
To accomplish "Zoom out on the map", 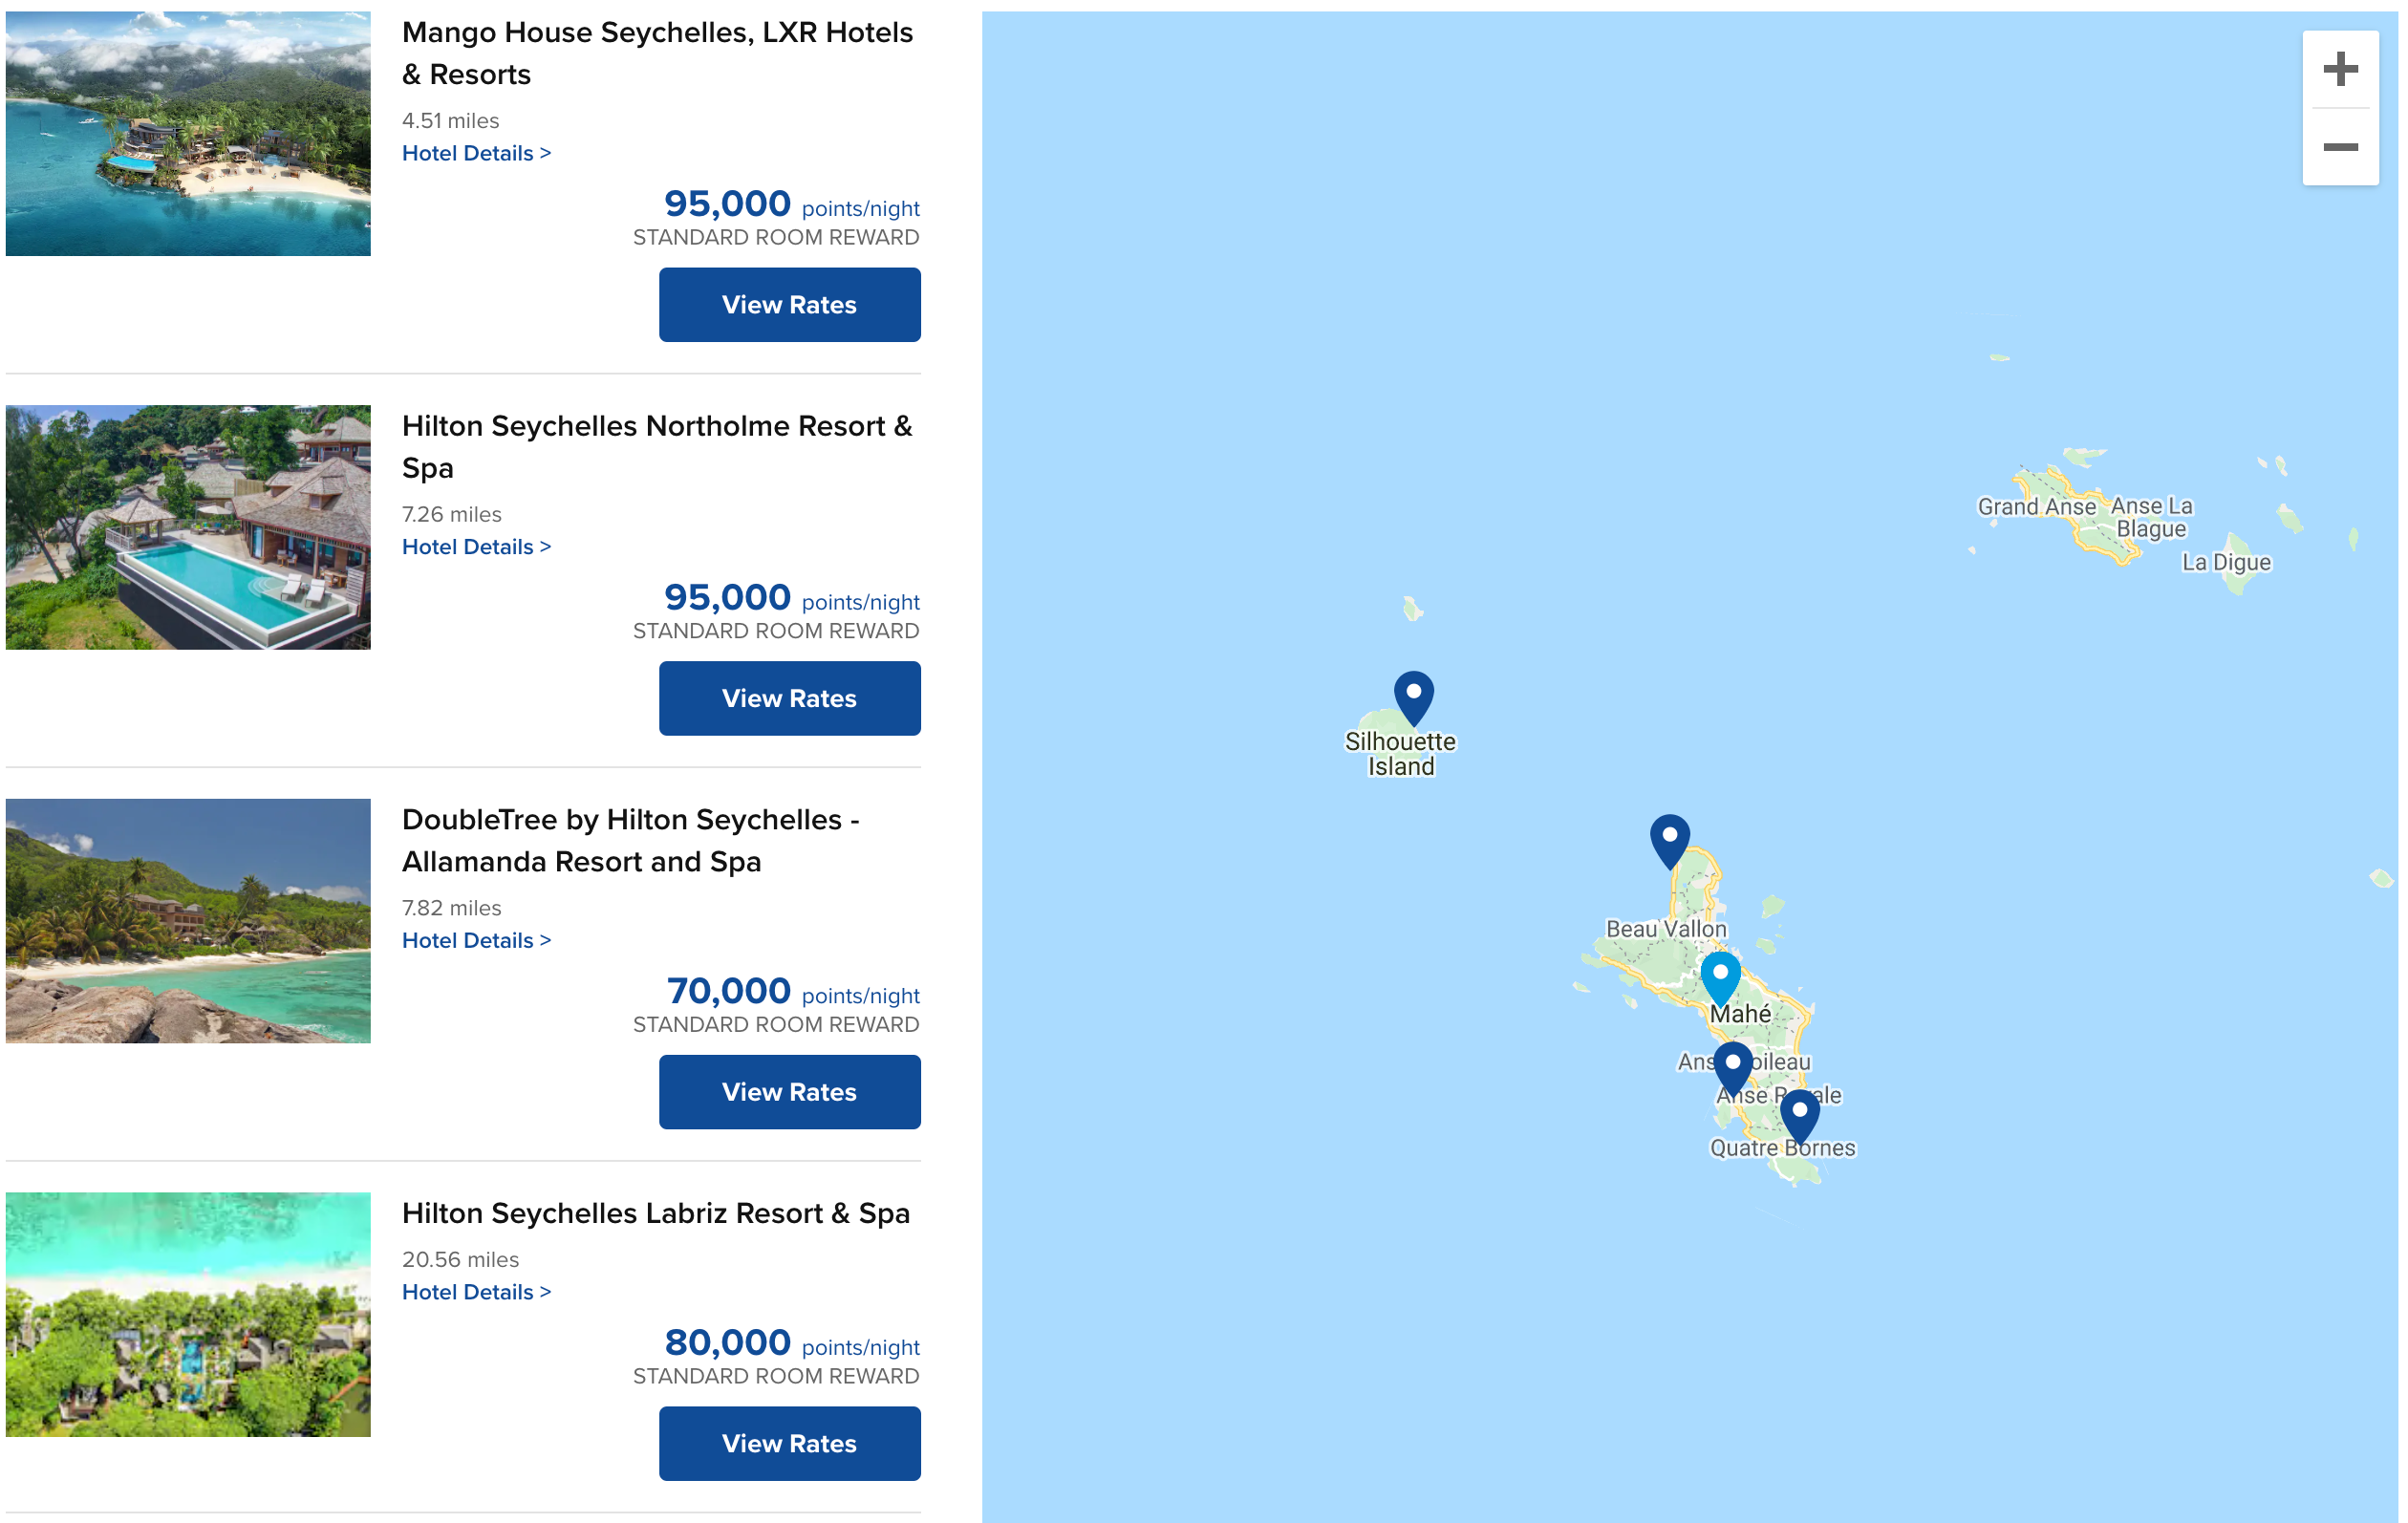I will click(x=2339, y=147).
